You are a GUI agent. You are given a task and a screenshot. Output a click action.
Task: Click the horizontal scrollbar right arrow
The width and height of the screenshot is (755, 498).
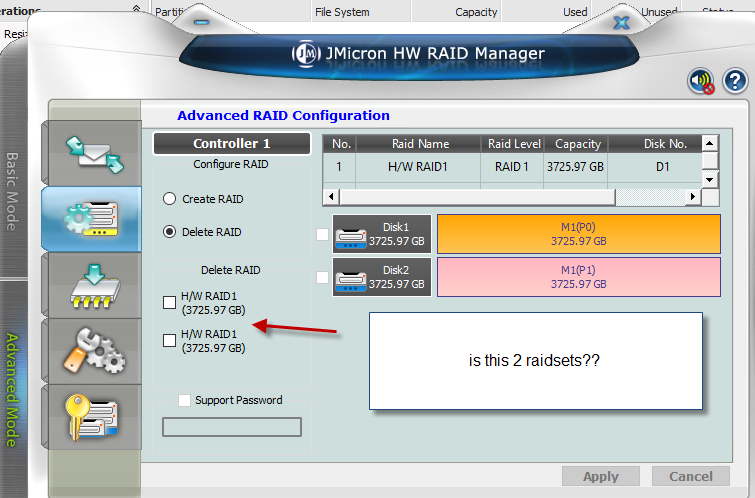(692, 197)
